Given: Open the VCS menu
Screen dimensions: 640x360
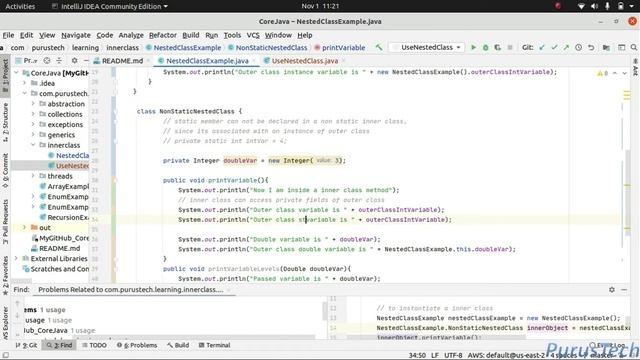Looking at the screenshot, I should pyautogui.click(x=253, y=35).
